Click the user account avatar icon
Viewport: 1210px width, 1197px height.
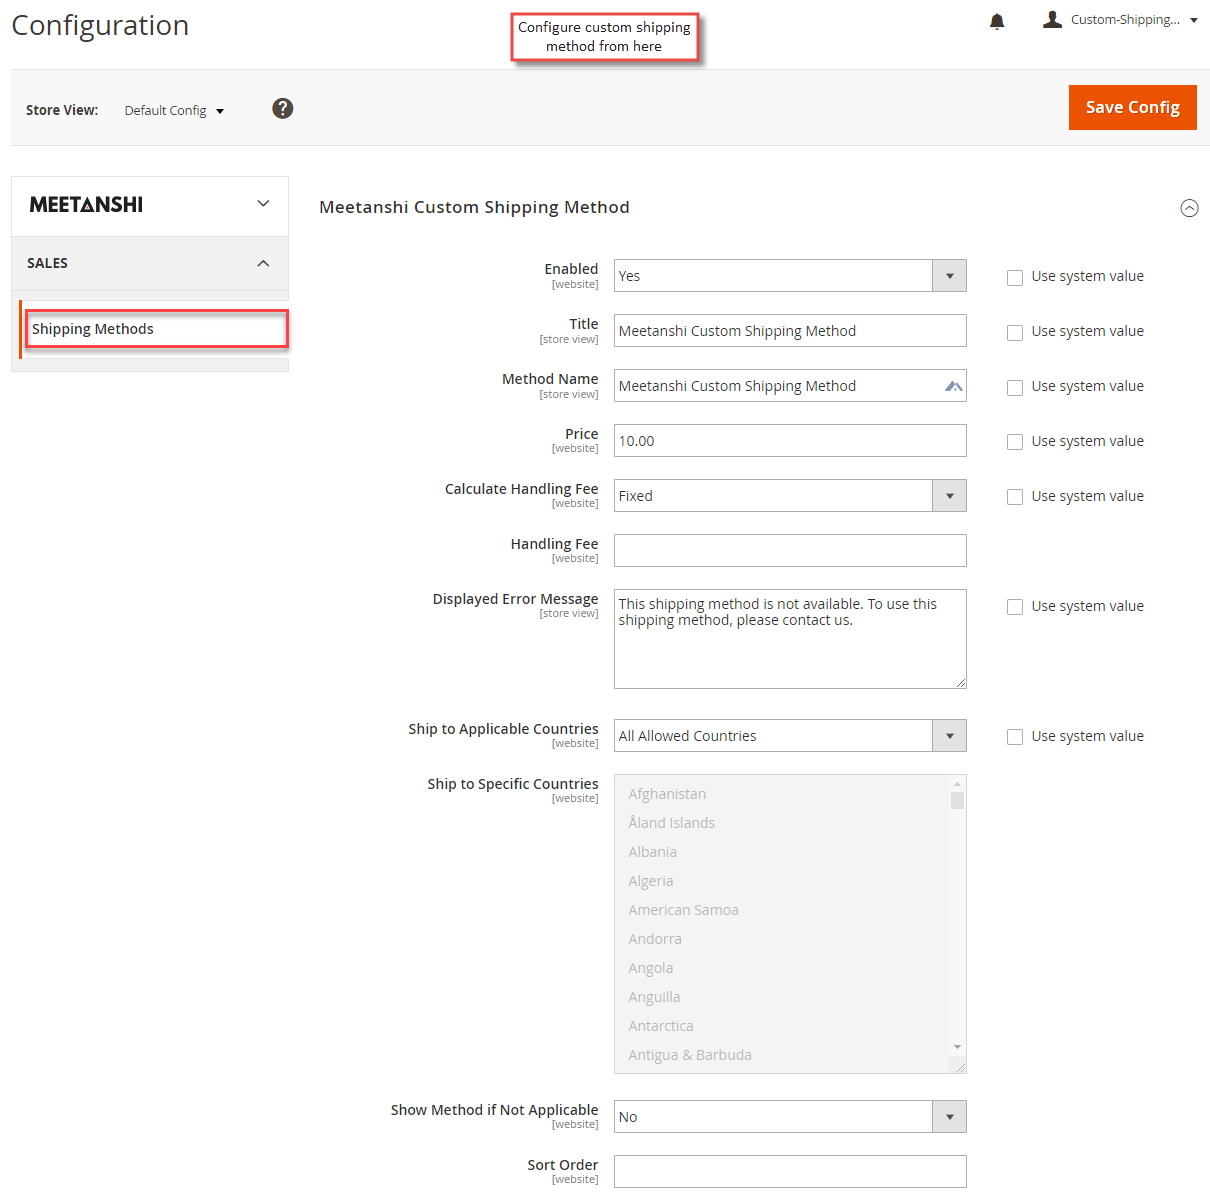point(1052,19)
